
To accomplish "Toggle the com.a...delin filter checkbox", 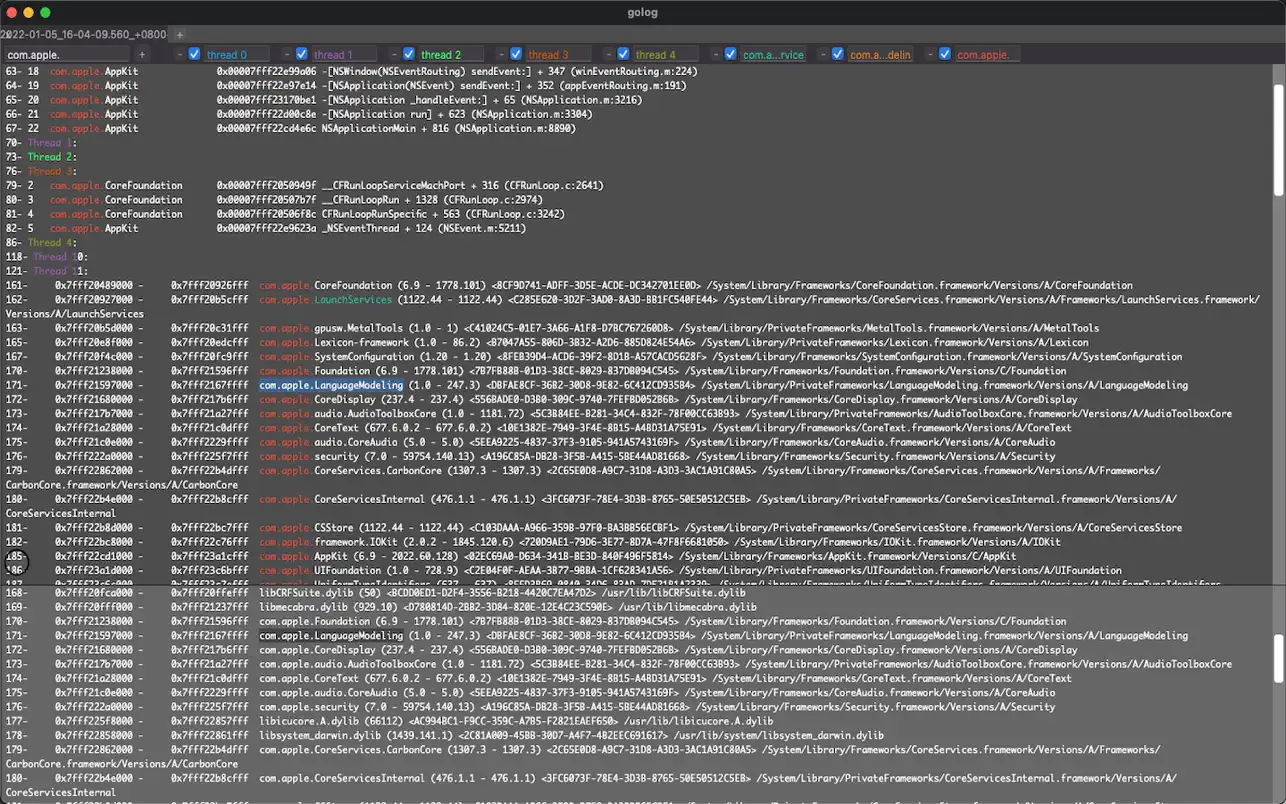I will tap(838, 54).
